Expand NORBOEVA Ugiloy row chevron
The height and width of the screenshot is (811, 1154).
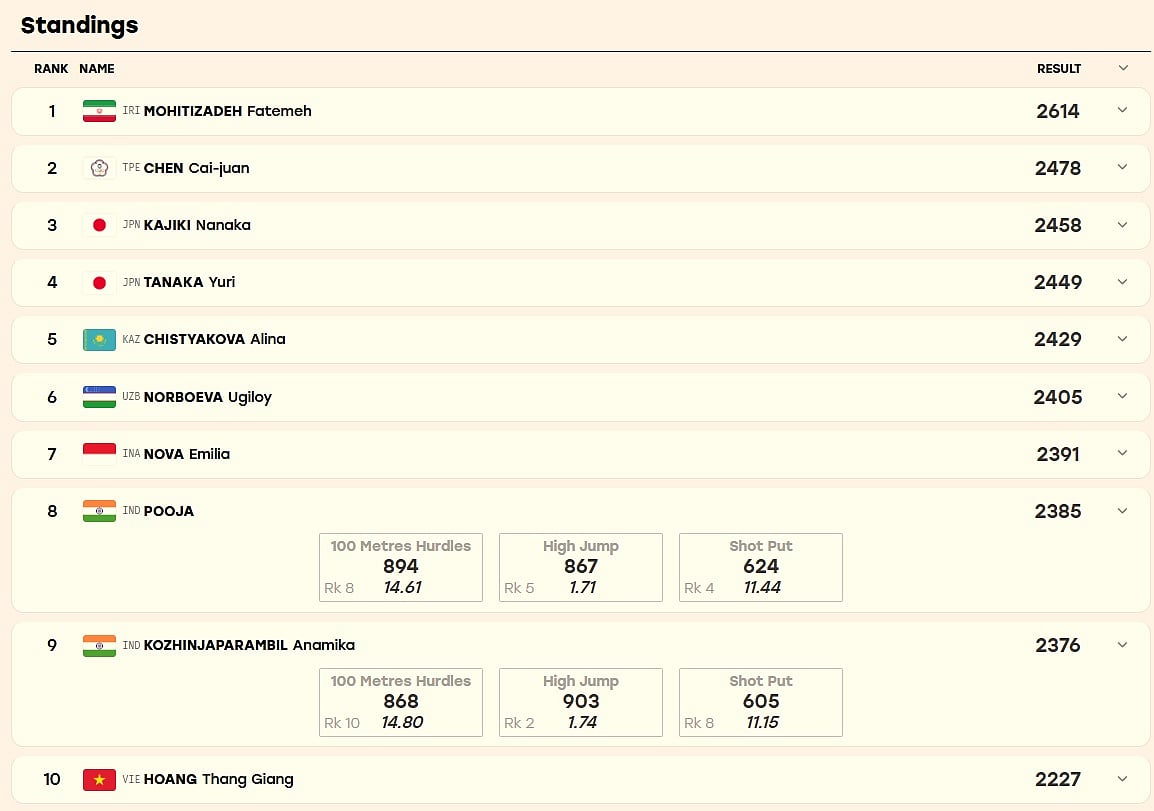click(x=1122, y=396)
